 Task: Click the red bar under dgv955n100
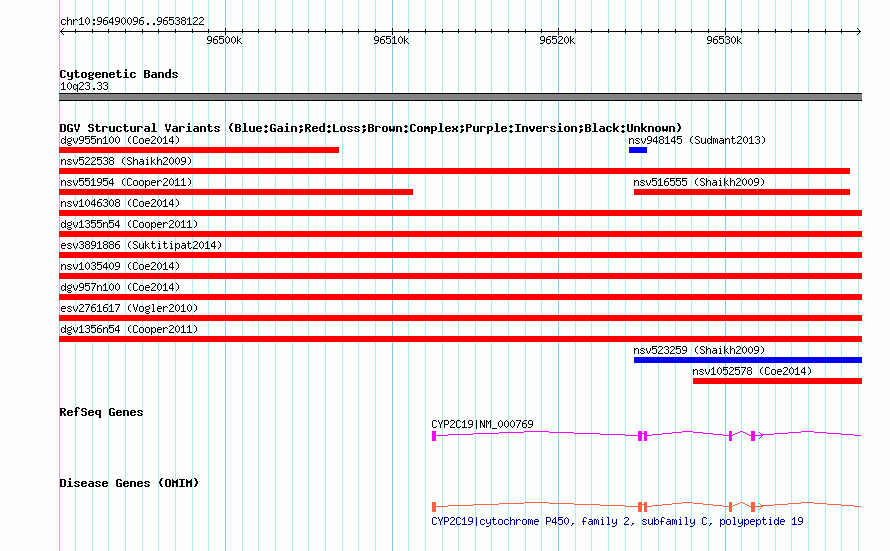point(199,150)
